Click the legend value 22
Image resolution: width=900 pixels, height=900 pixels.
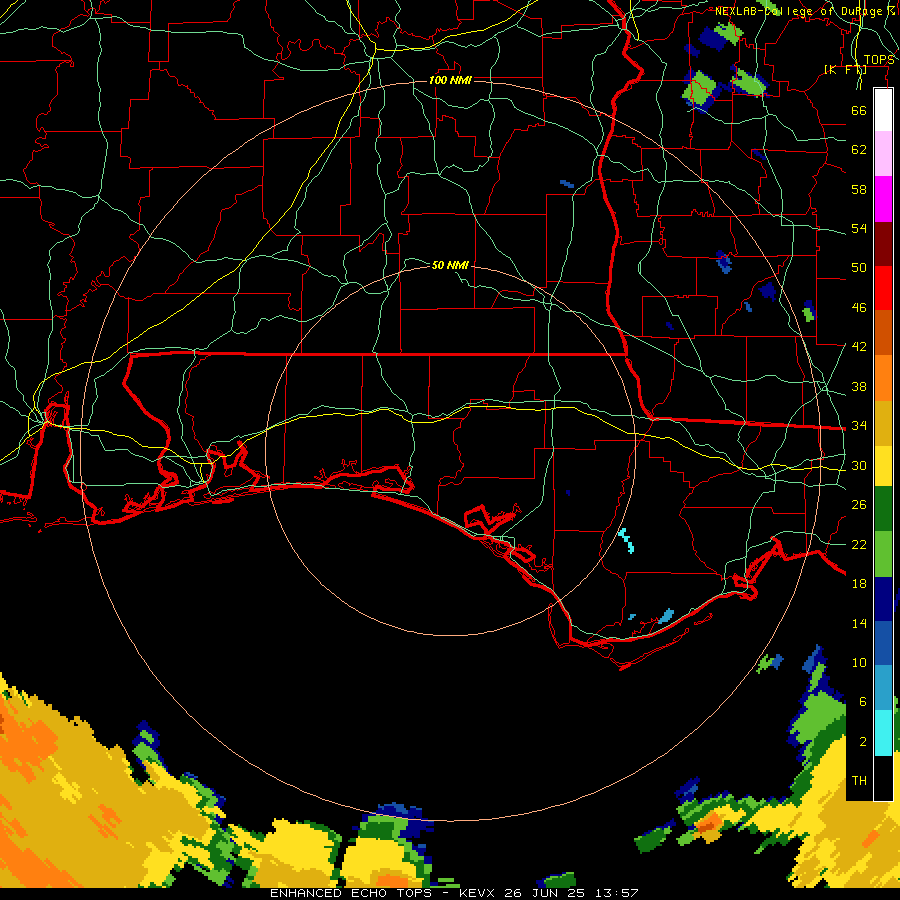coord(859,544)
